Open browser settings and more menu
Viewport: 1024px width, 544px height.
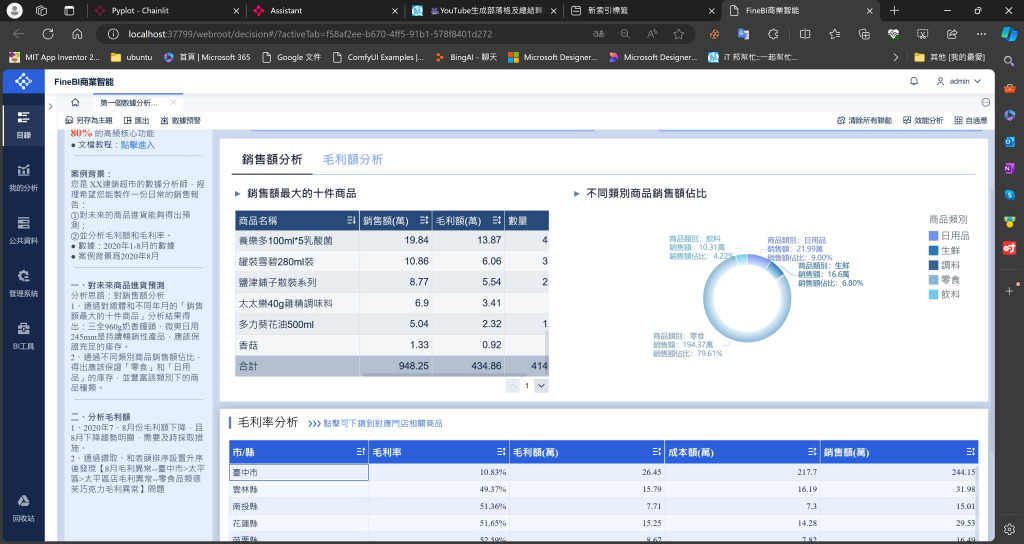(x=981, y=34)
